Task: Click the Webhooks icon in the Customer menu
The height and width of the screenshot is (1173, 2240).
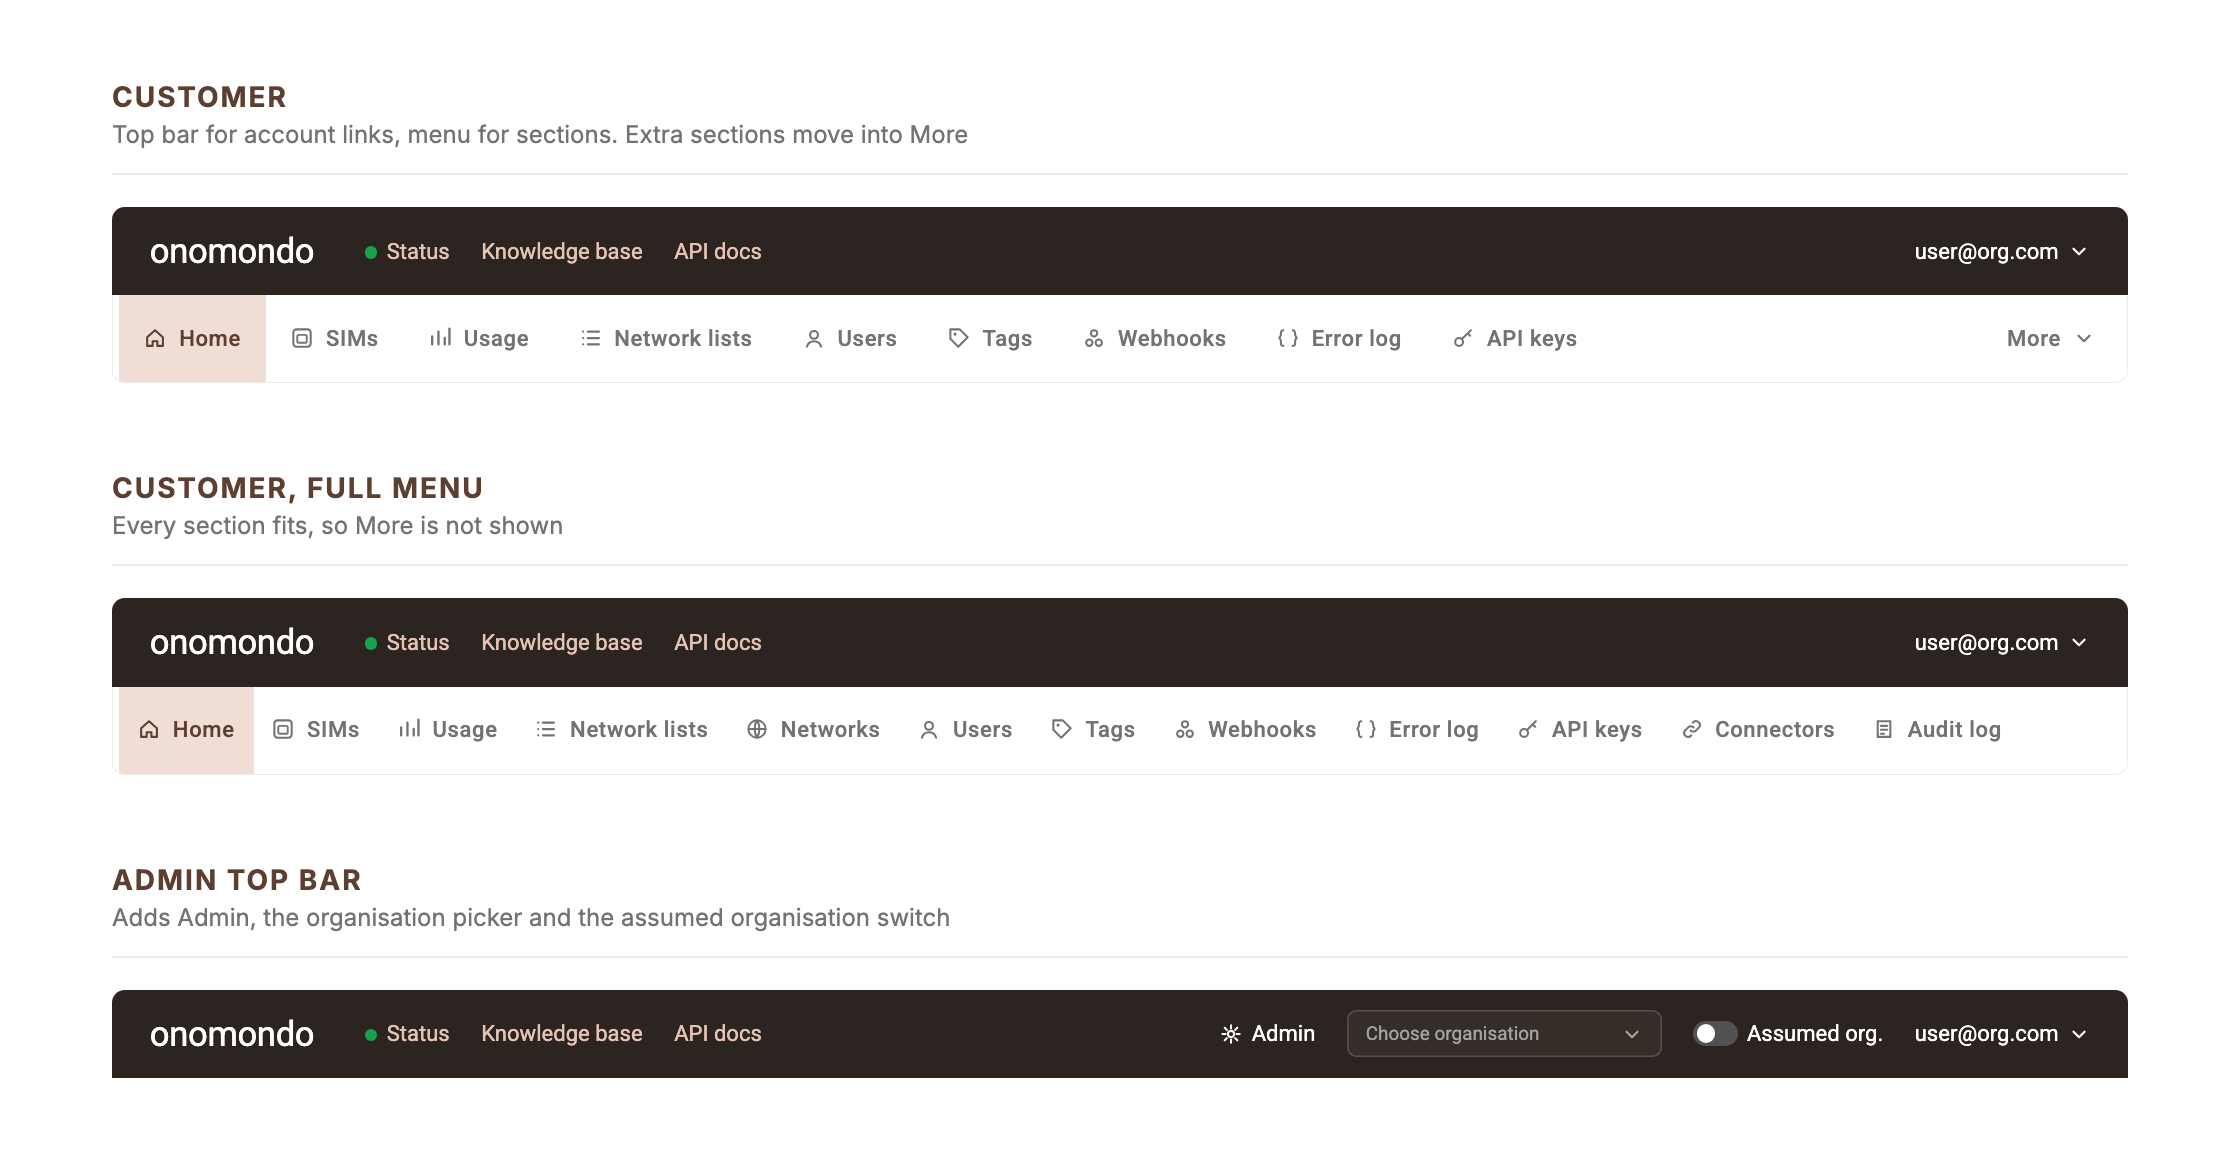Action: [1094, 339]
